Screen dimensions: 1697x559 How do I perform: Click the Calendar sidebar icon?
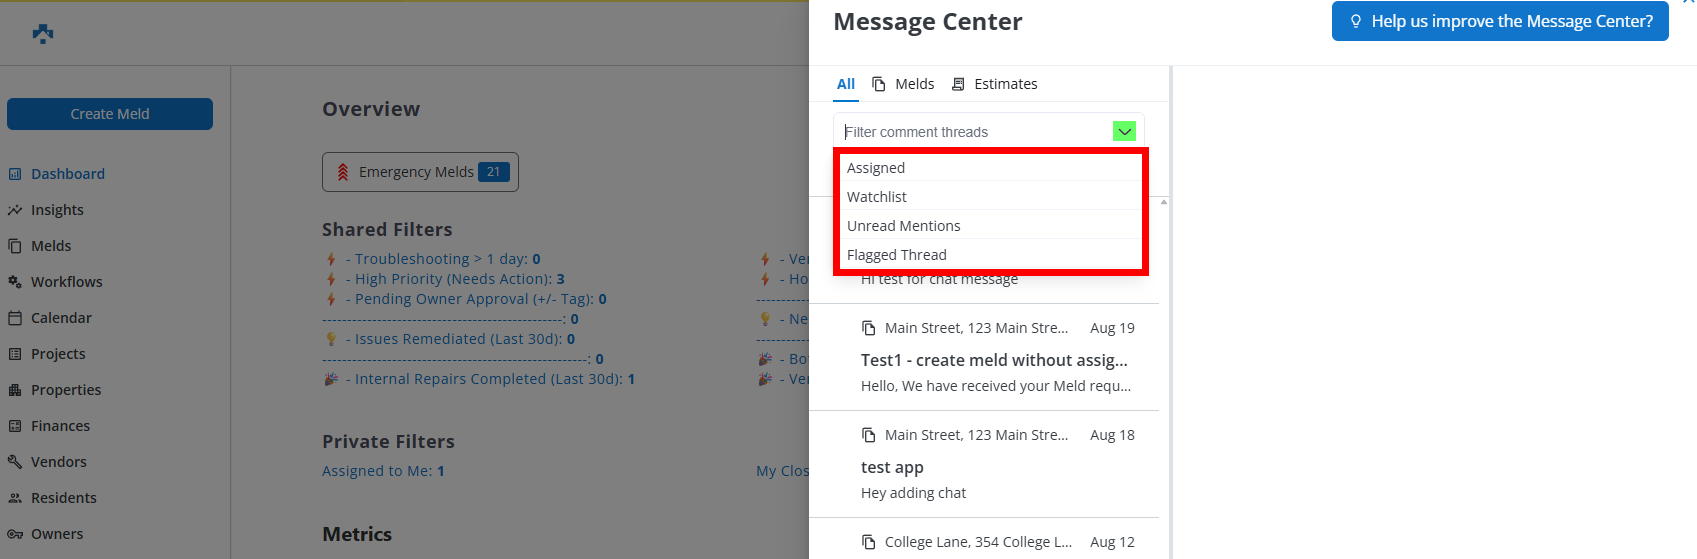(x=15, y=318)
